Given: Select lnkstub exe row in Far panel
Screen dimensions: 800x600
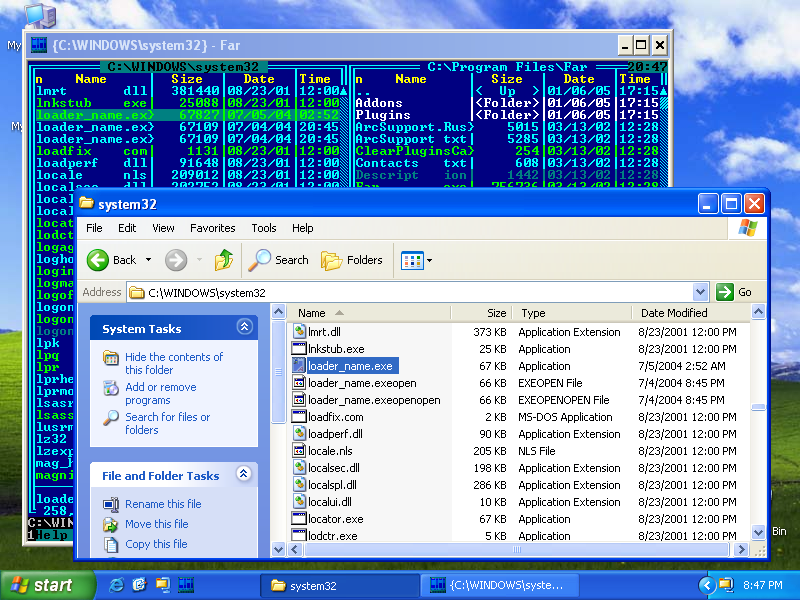Looking at the screenshot, I should [x=188, y=103].
